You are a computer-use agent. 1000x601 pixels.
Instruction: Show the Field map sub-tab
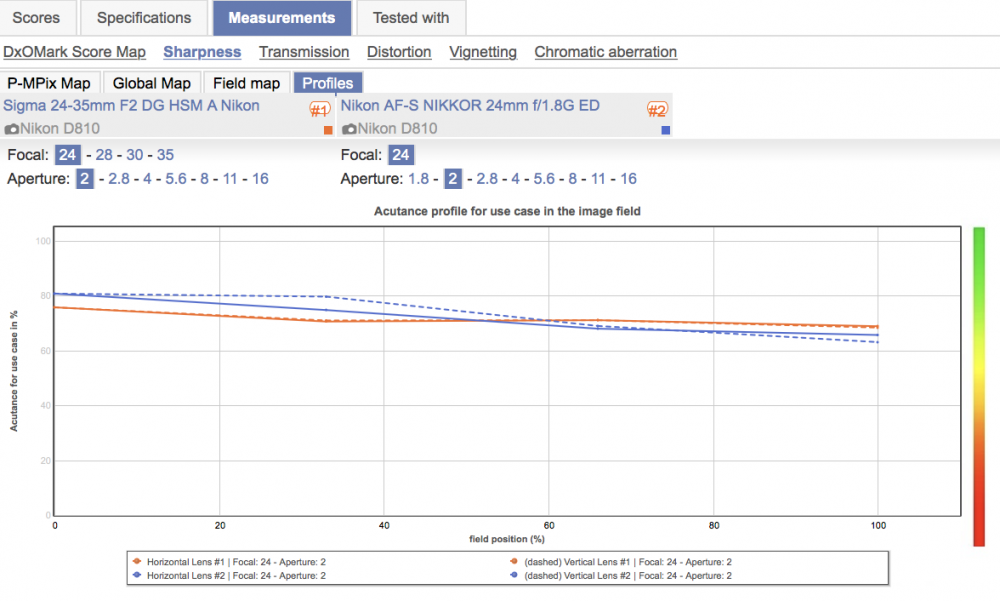pyautogui.click(x=247, y=84)
